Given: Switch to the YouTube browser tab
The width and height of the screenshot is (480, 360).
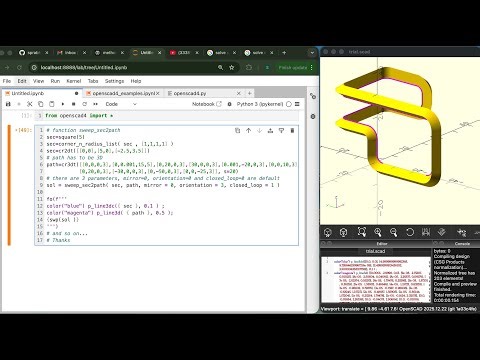Looking at the screenshot, I should [183, 53].
